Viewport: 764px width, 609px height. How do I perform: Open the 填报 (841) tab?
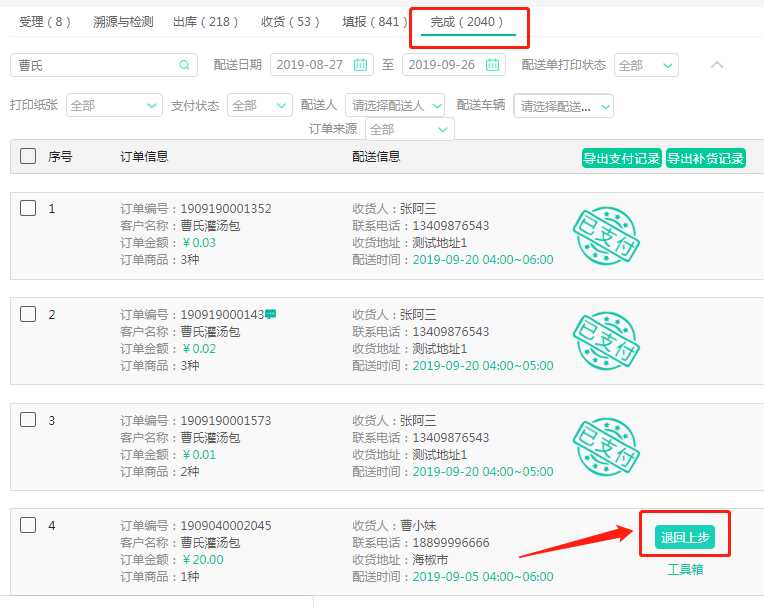click(375, 21)
